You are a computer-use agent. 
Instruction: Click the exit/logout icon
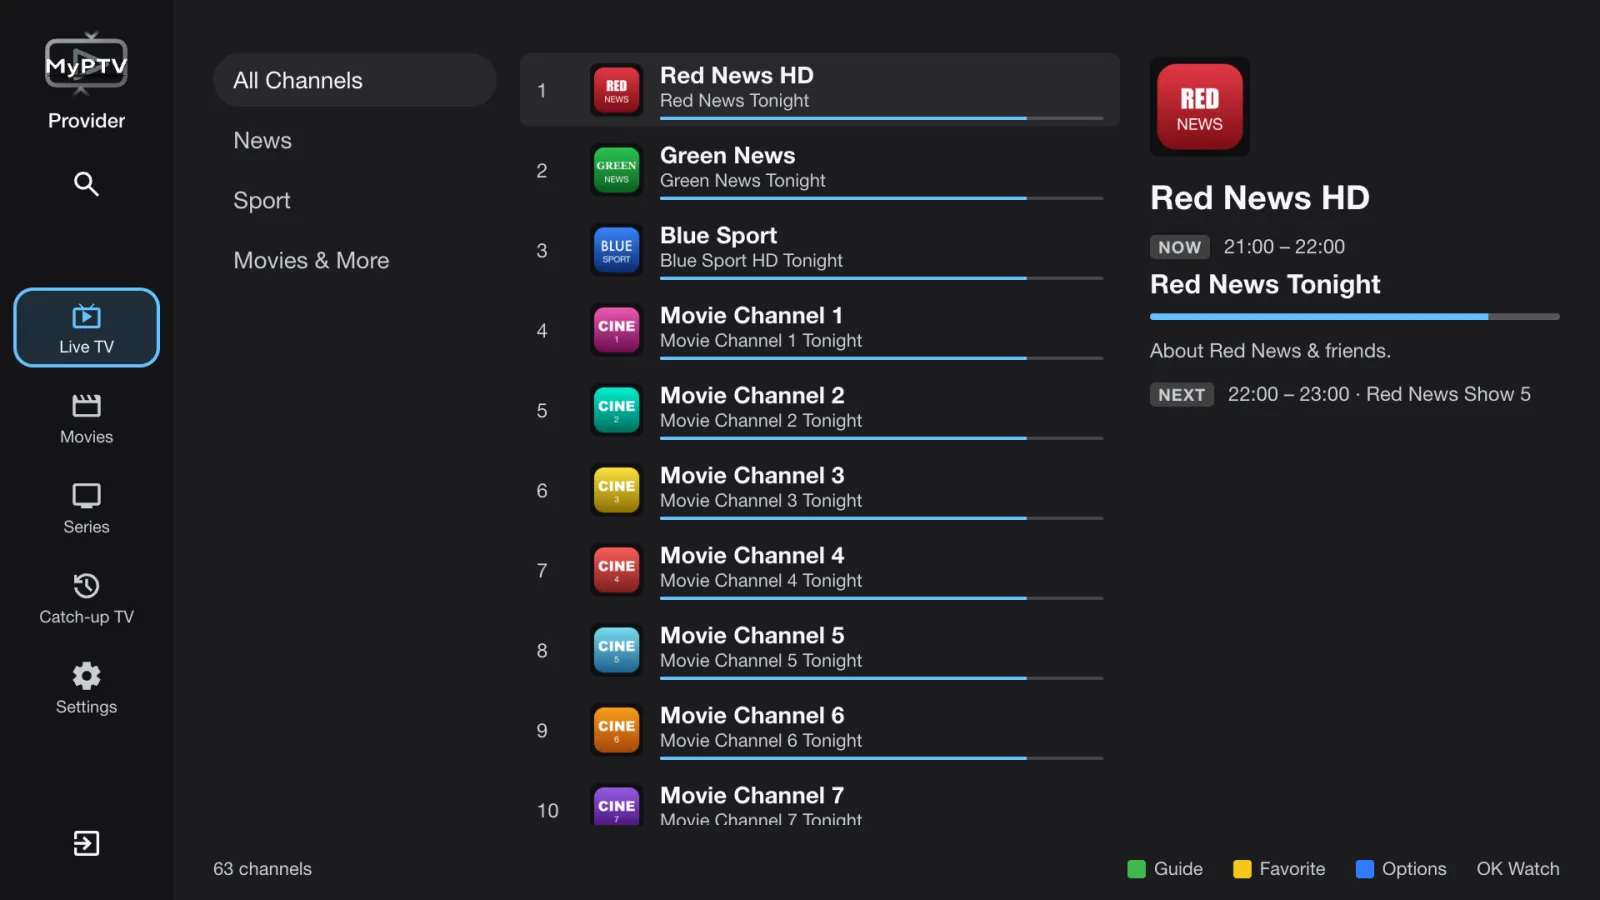[86, 843]
